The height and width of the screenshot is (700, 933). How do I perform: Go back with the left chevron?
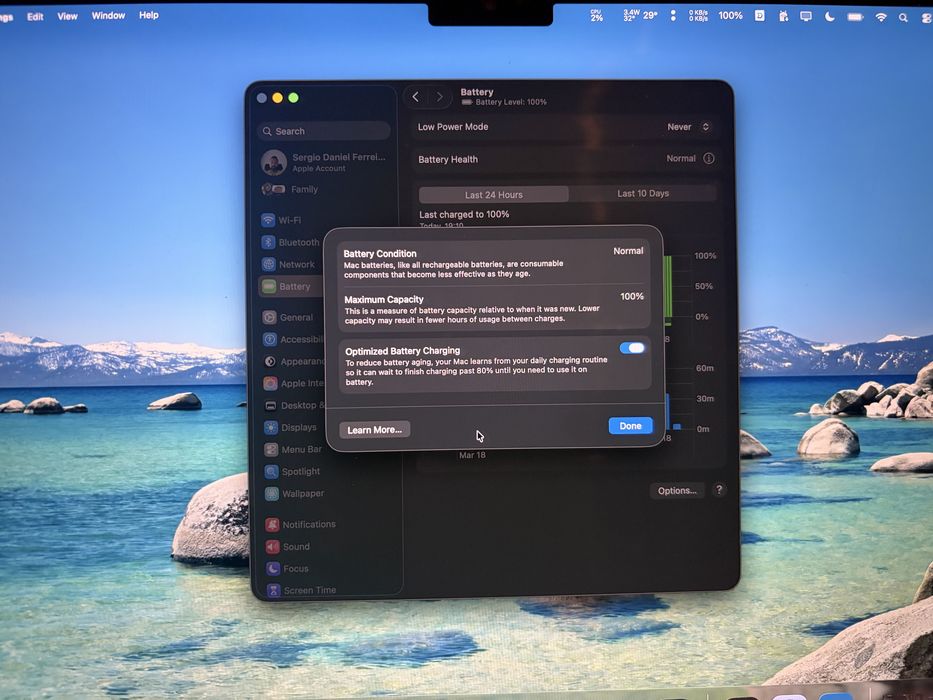416,96
